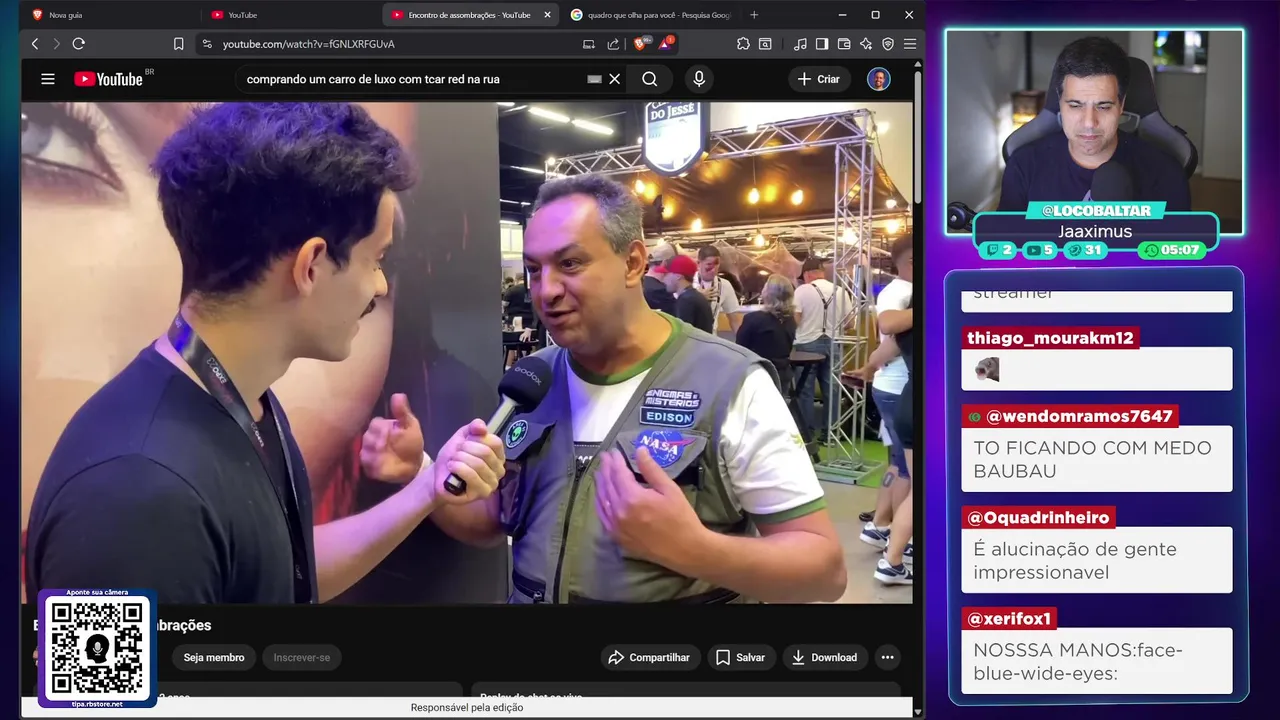
Task: Bookmark this page with the bookmark icon
Action: [178, 44]
